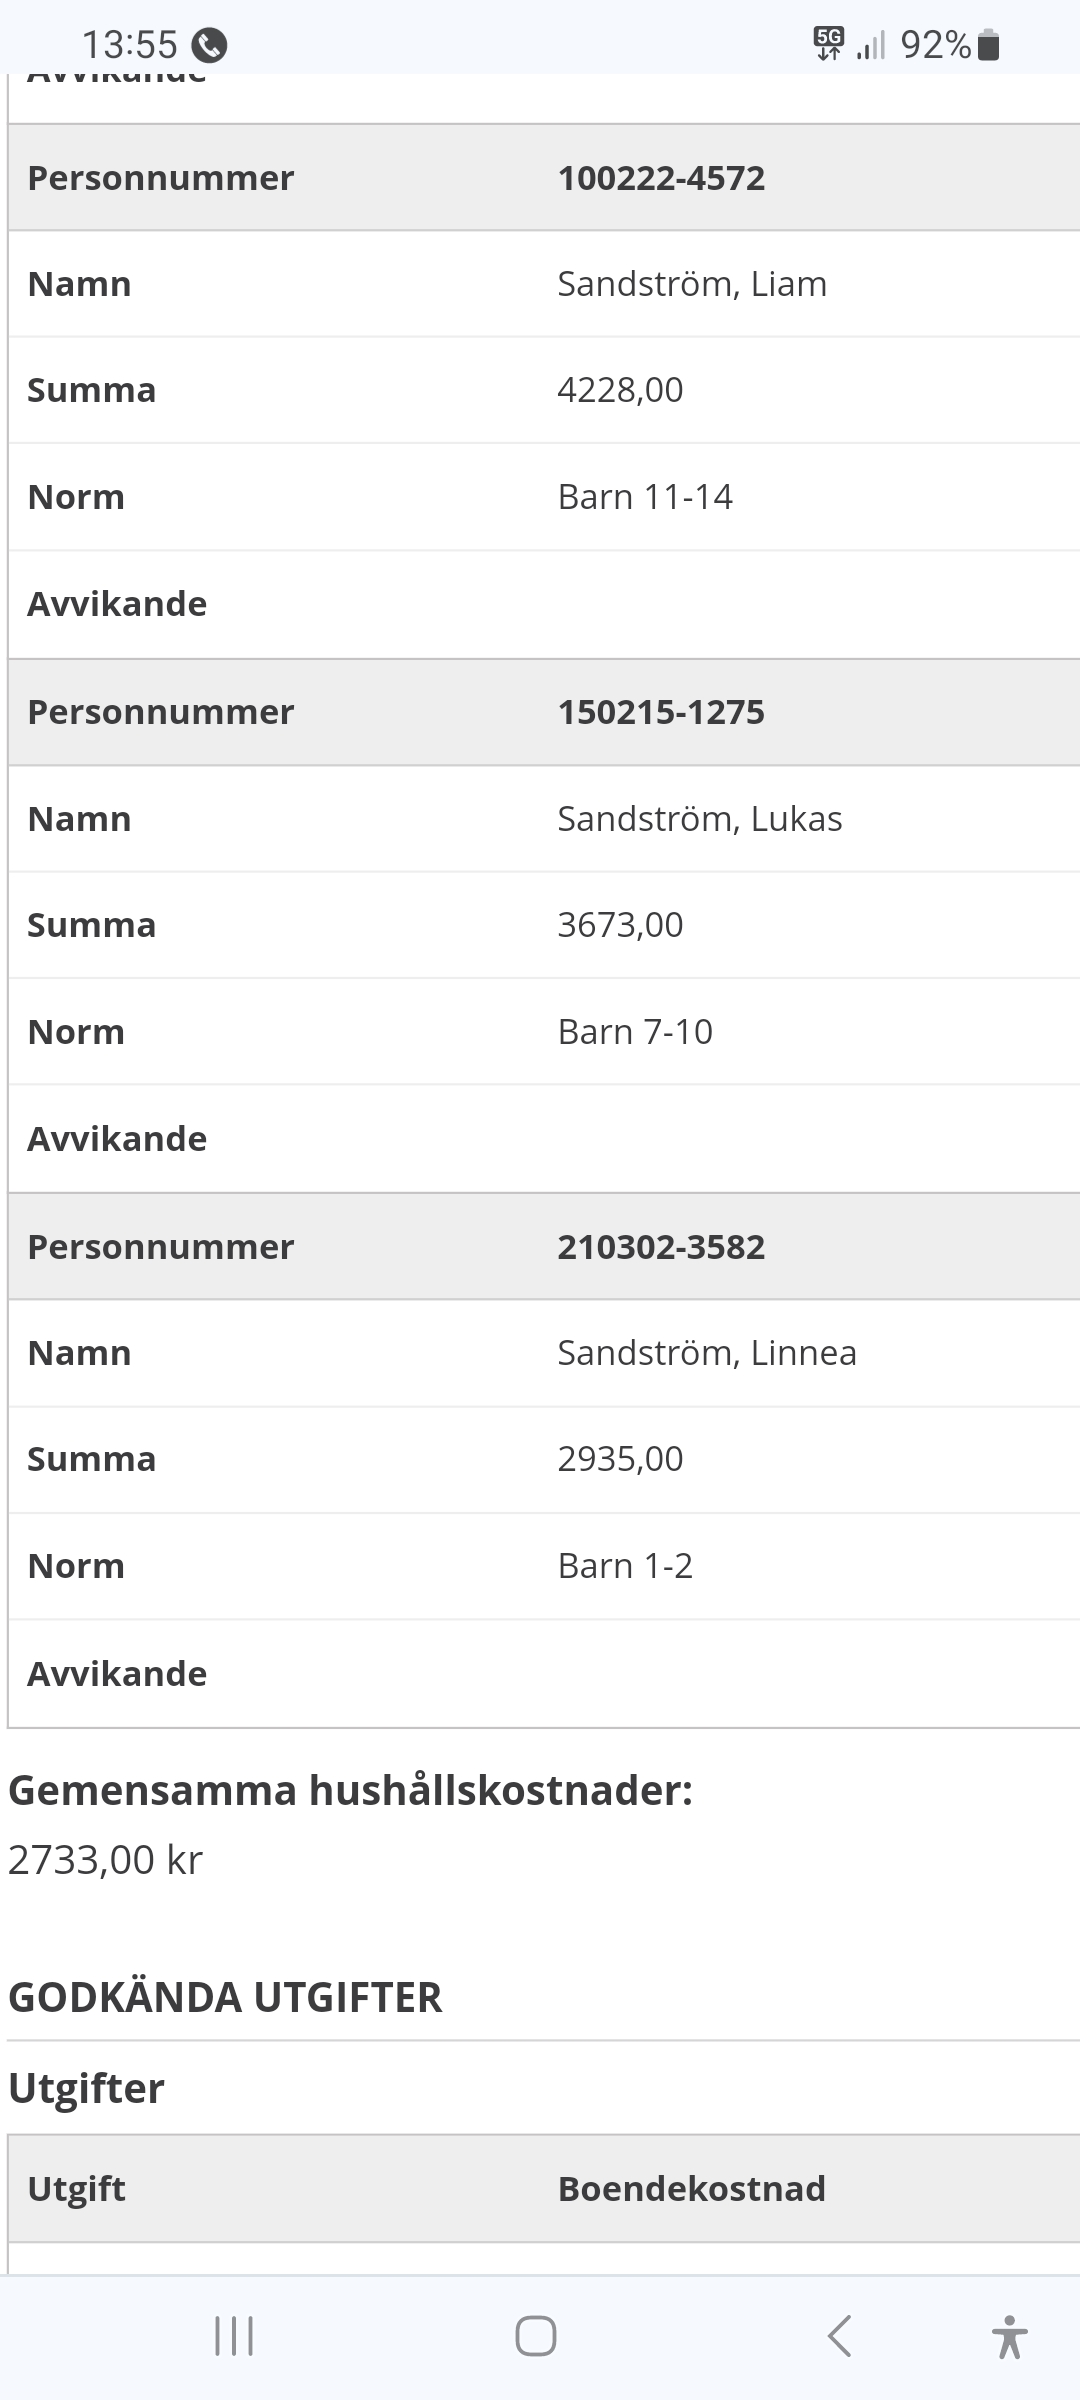Tap the GODKÄNDA UTGIFTER heading
The width and height of the screenshot is (1080, 2400).
225,1997
